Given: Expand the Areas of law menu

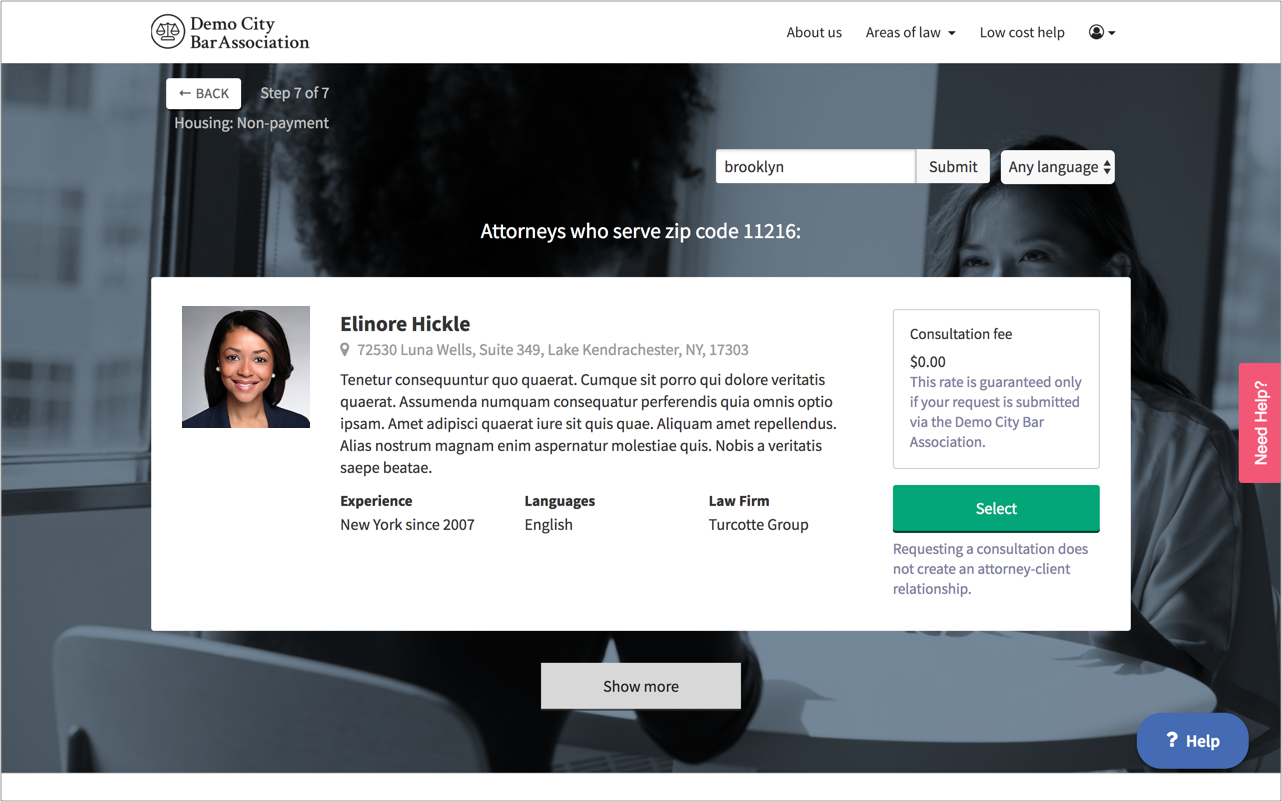Looking at the screenshot, I should 911,32.
